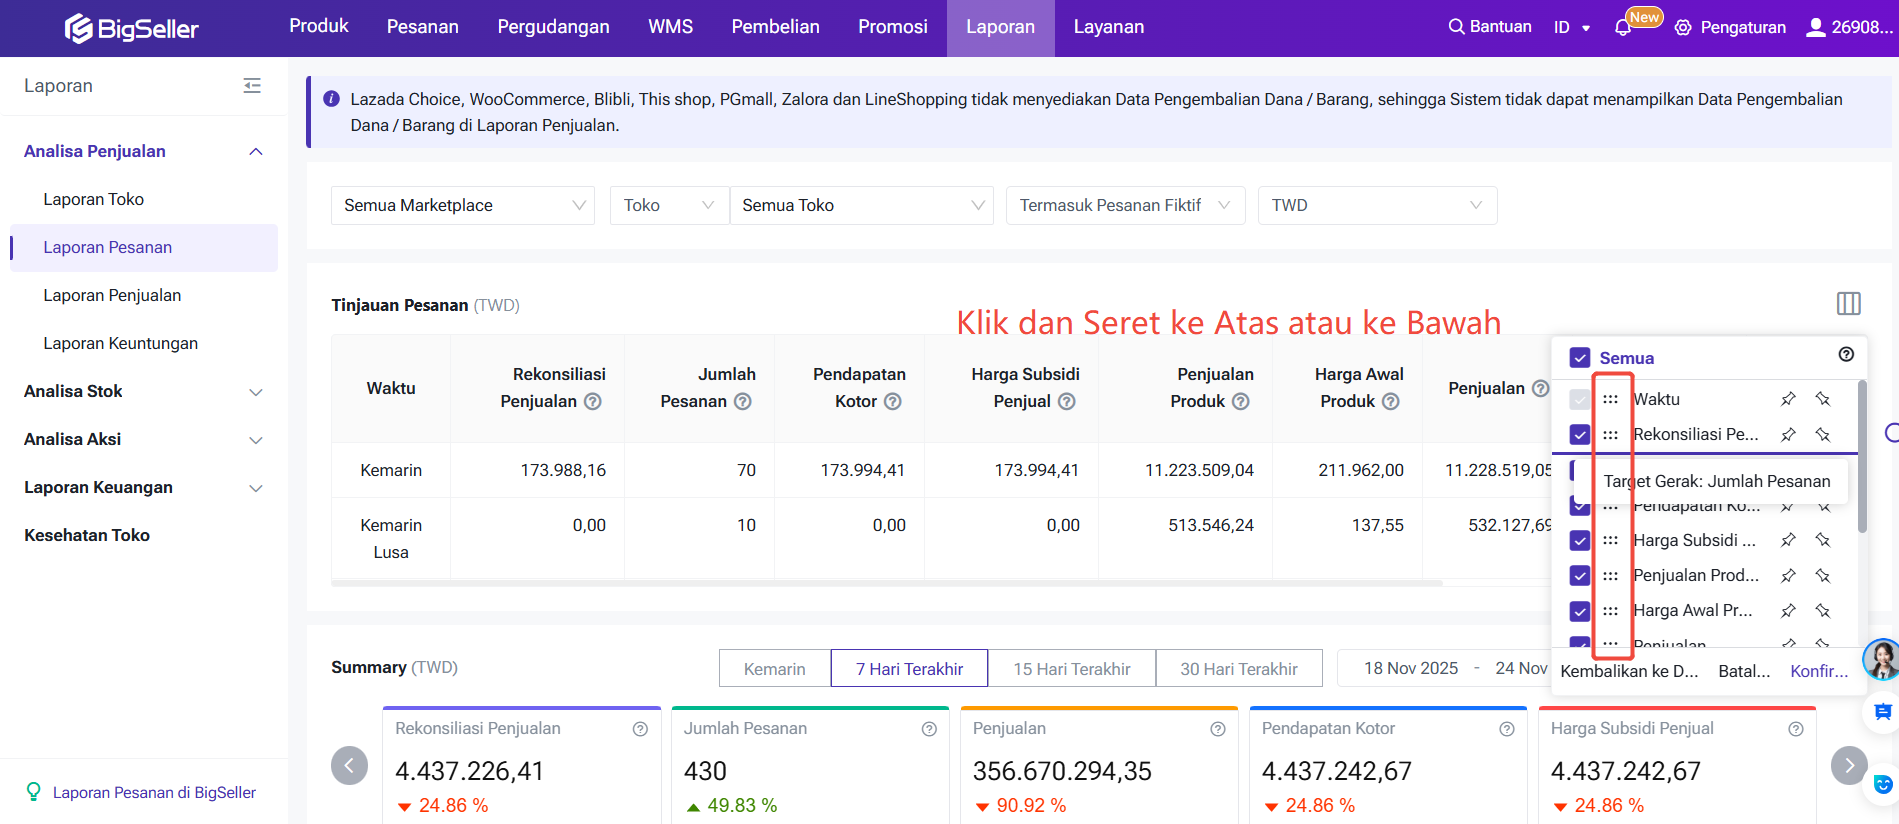
Task: Expand the Analisa Stok section
Action: point(143,391)
